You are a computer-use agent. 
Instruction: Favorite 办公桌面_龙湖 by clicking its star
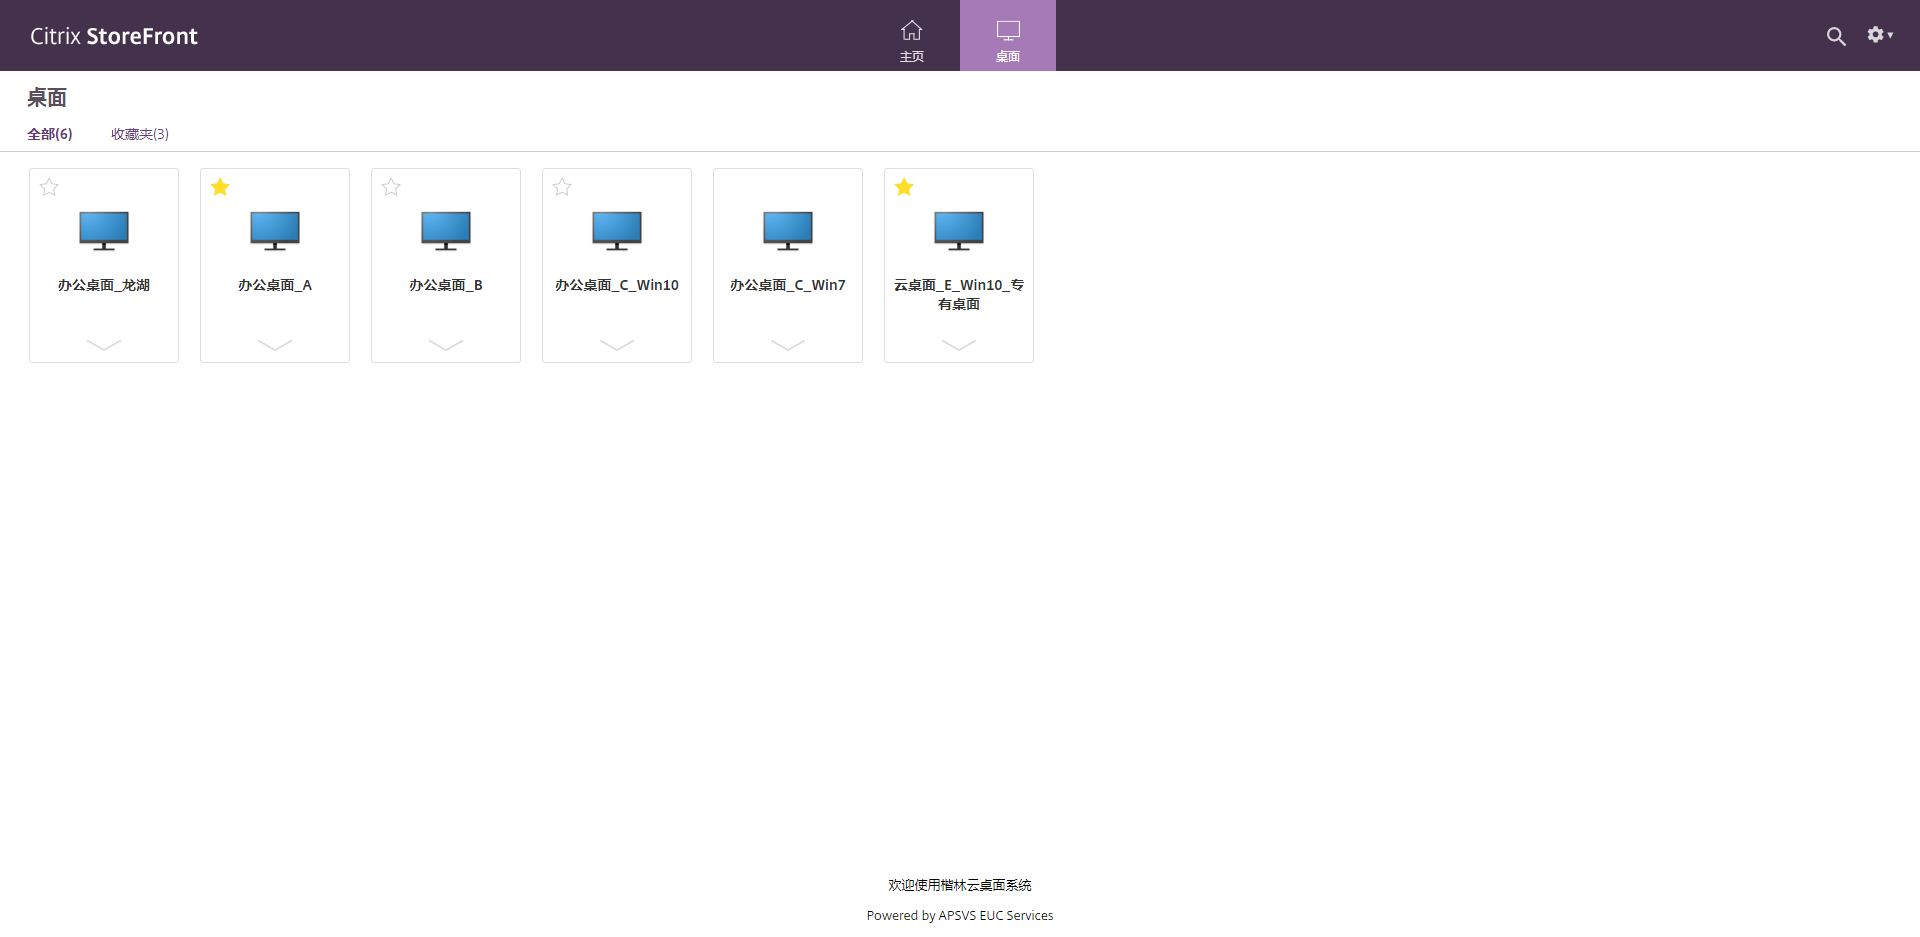point(49,187)
